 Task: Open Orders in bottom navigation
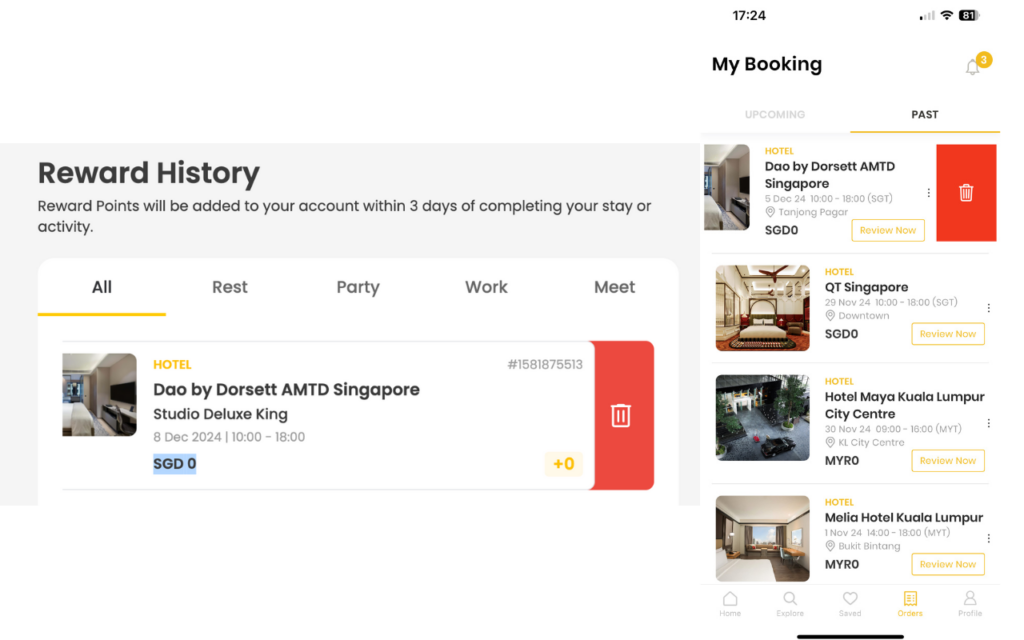pos(910,604)
